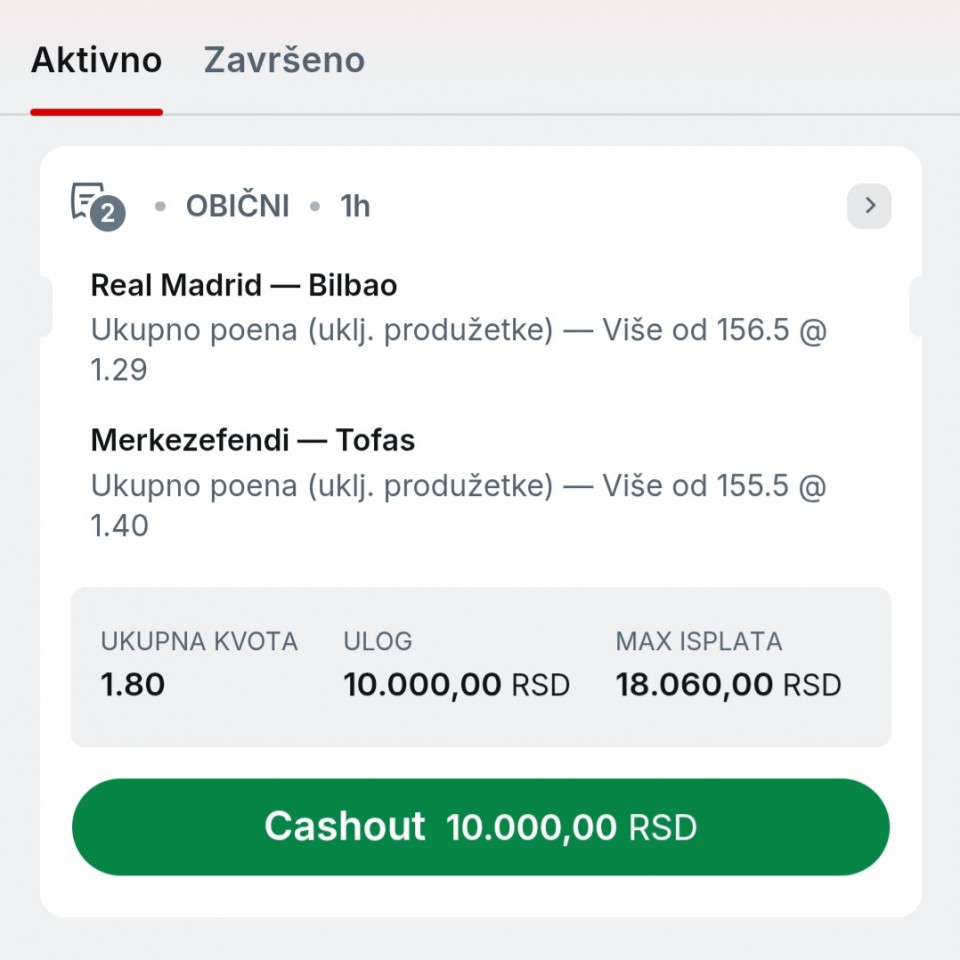Image resolution: width=960 pixels, height=960 pixels.
Task: Select the Više od 155.5 bet description
Action: coord(458,486)
